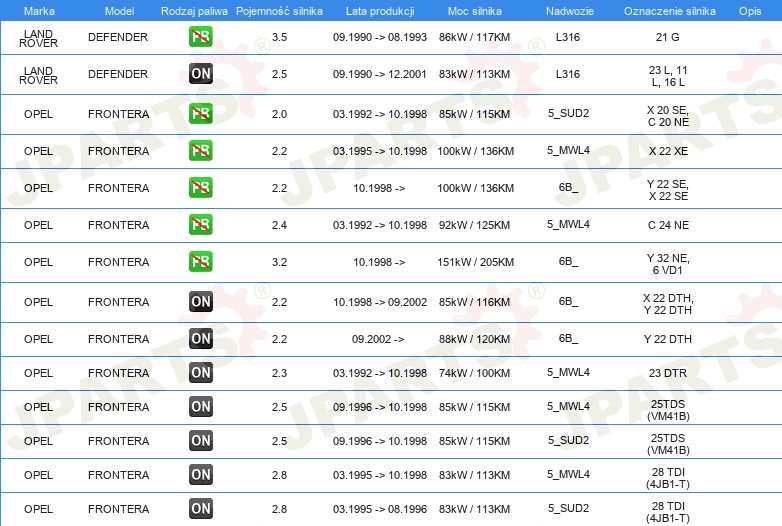Select engine capacity 2.3
The image size is (782, 526).
point(279,373)
